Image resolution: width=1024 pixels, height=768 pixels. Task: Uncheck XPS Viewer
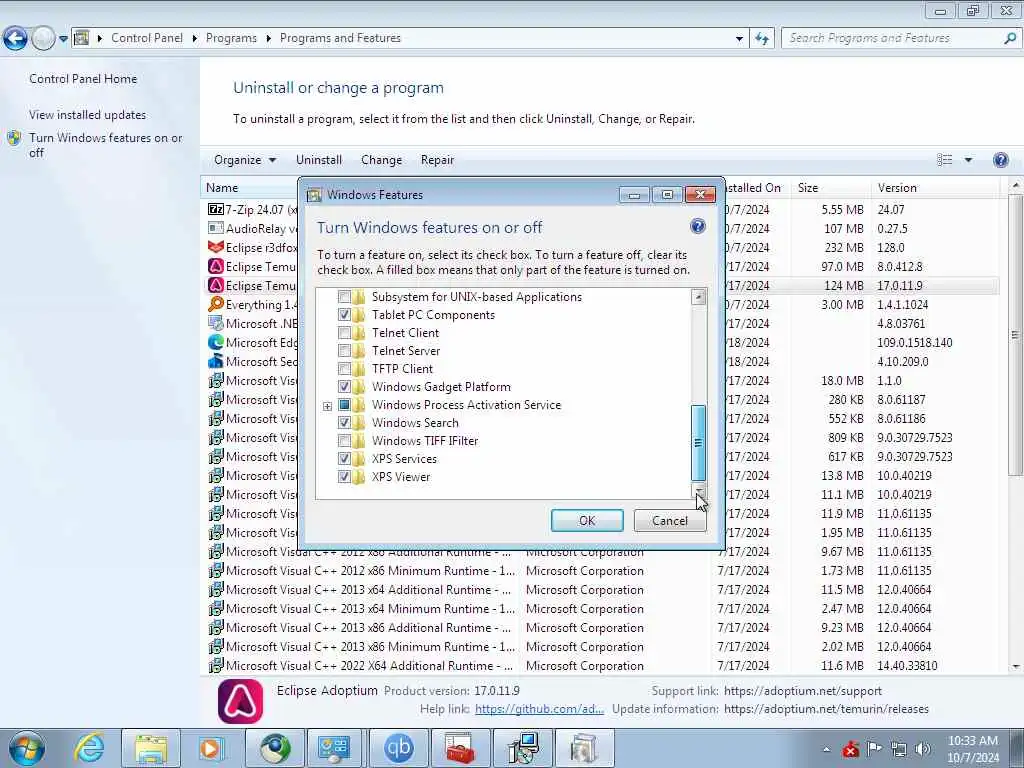[344, 477]
